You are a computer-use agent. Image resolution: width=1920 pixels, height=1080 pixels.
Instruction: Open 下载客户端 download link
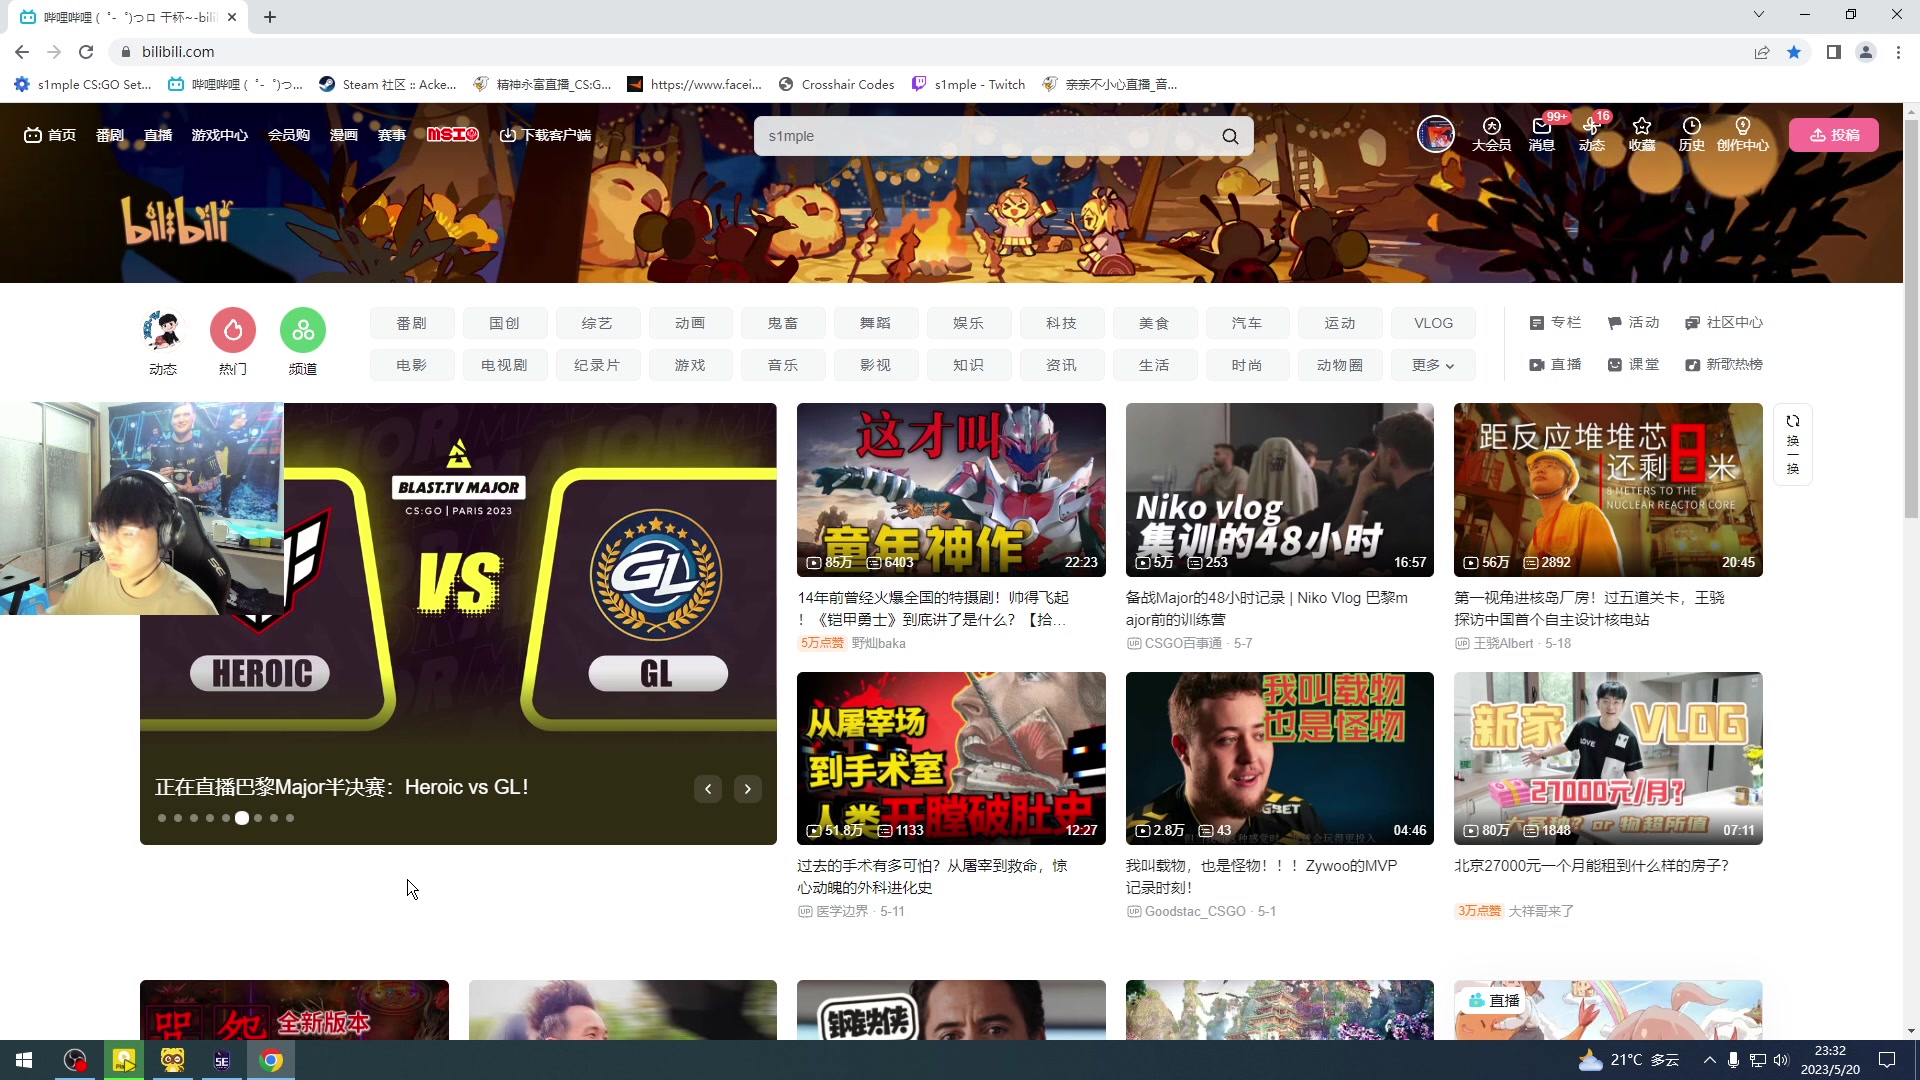coord(545,135)
